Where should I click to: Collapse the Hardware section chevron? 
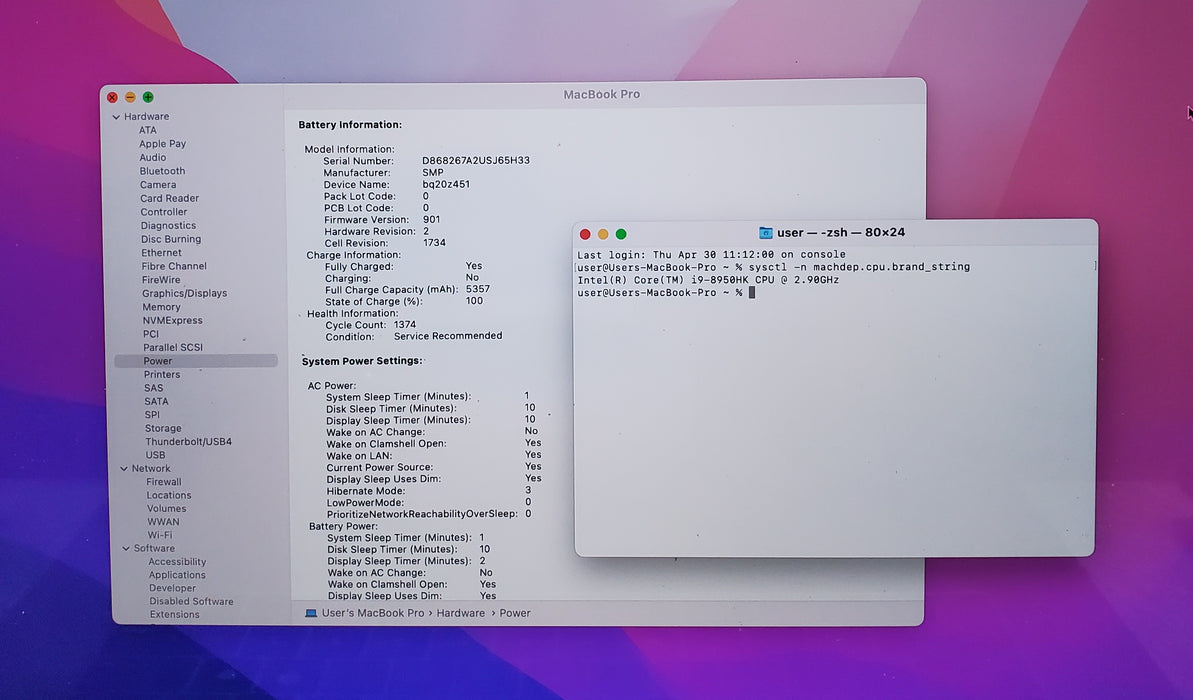(x=116, y=117)
